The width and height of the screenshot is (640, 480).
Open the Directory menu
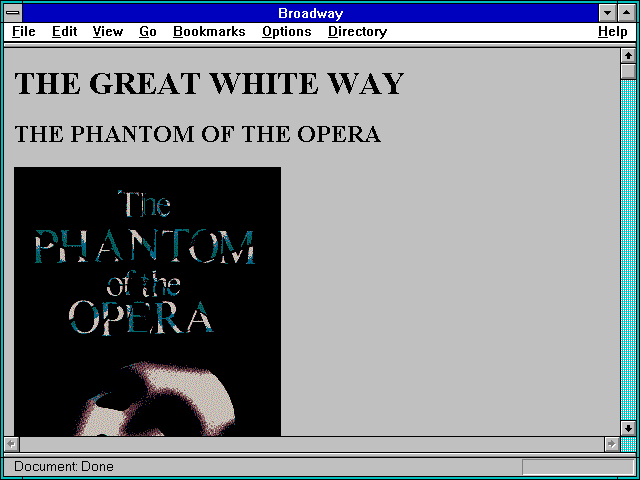(x=358, y=32)
